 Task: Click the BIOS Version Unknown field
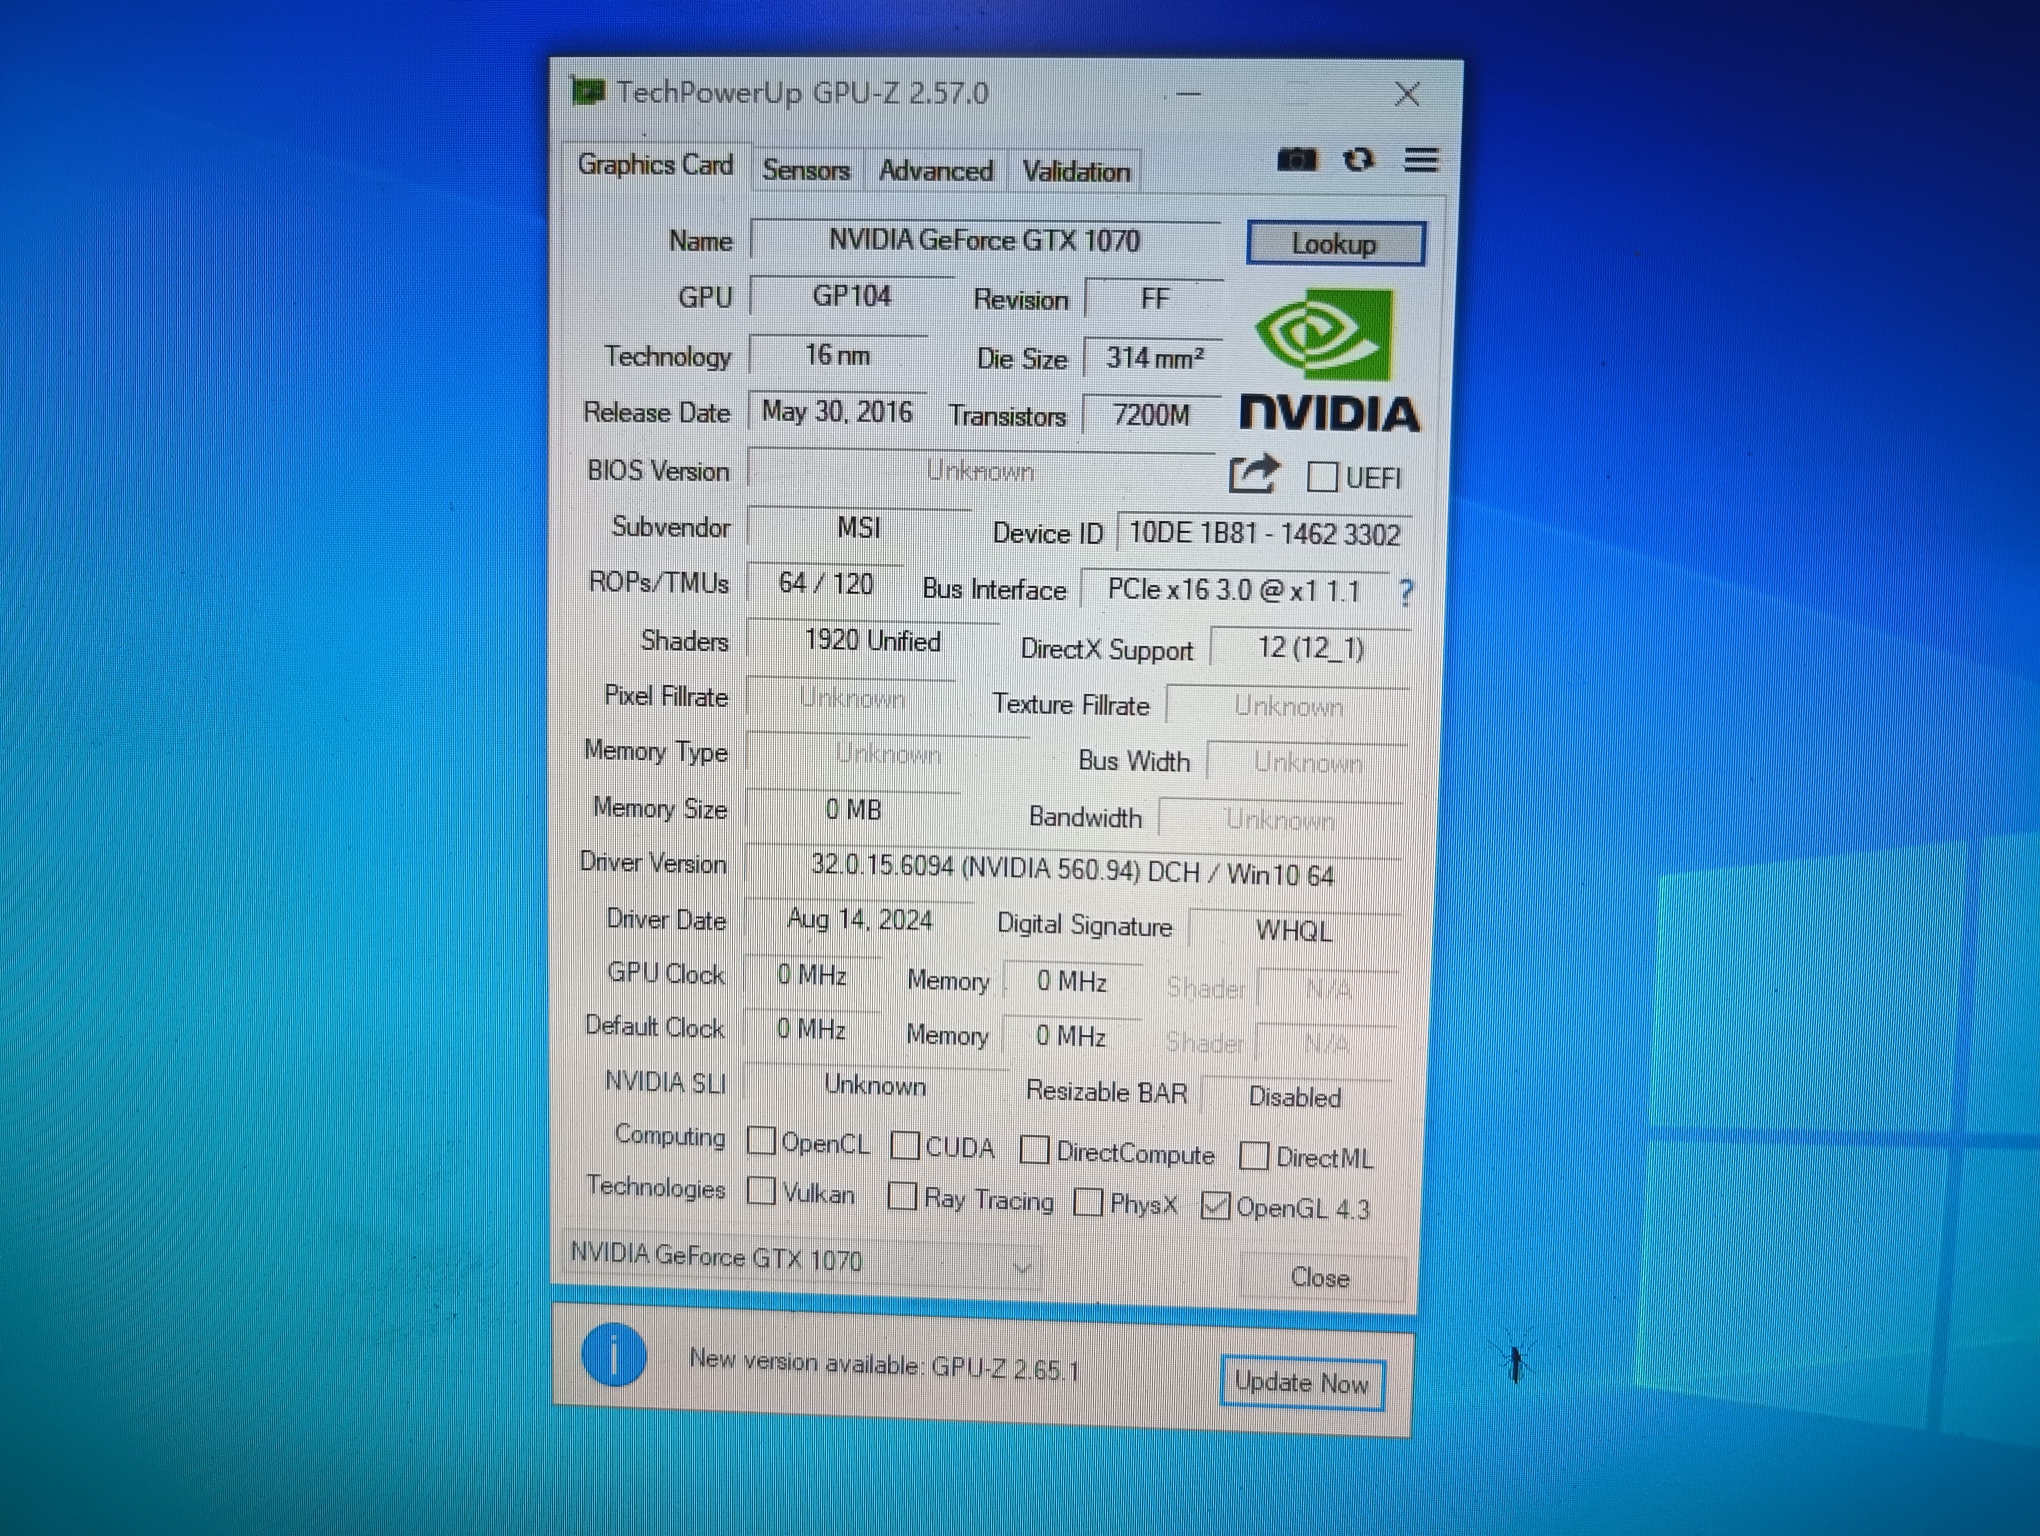click(982, 471)
